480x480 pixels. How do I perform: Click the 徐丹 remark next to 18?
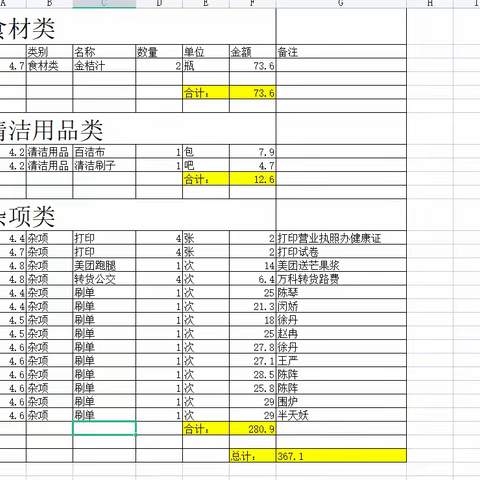(x=341, y=320)
